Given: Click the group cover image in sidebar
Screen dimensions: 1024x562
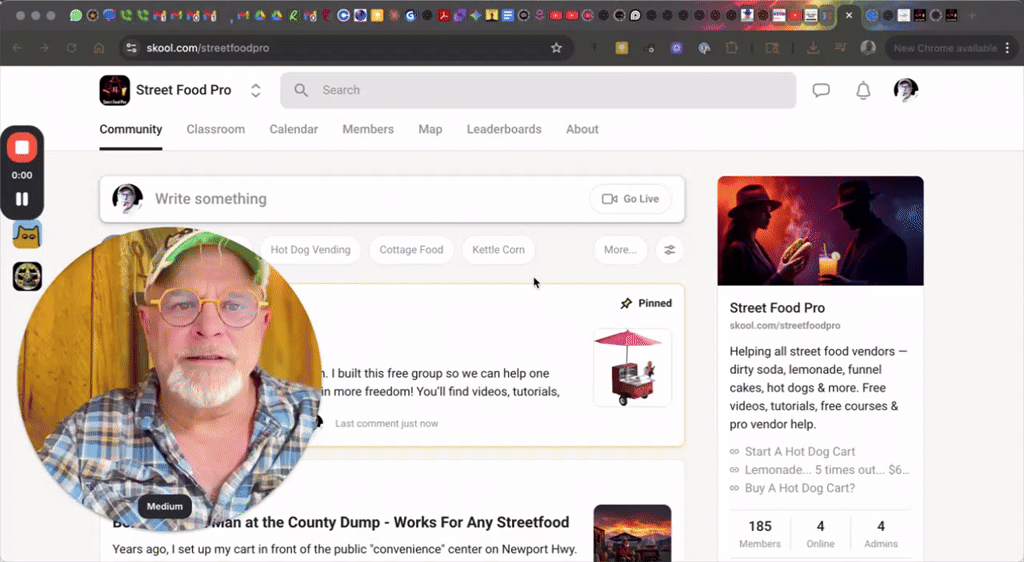Looking at the screenshot, I should click(820, 231).
